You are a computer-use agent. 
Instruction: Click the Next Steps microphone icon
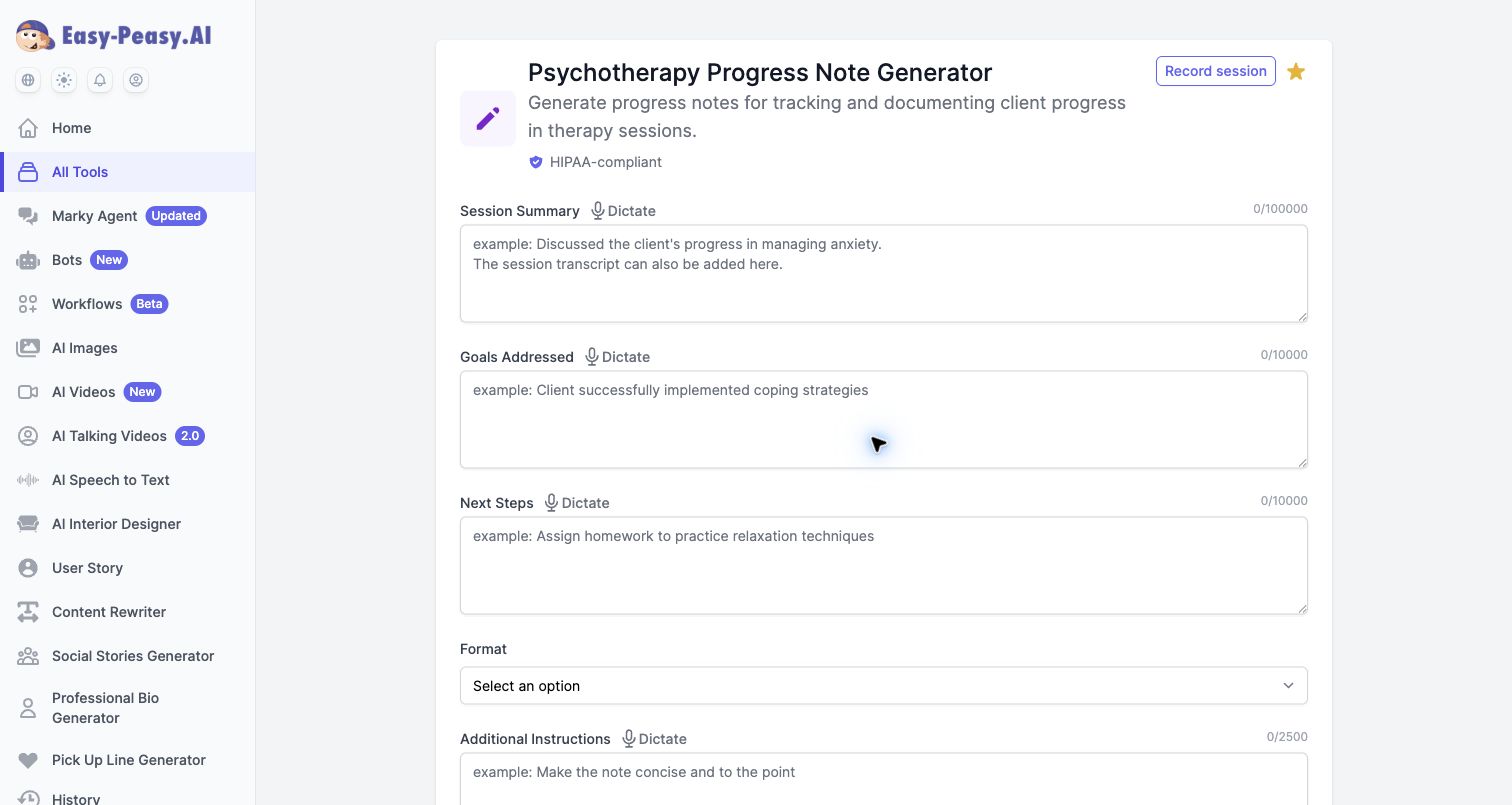tap(551, 503)
